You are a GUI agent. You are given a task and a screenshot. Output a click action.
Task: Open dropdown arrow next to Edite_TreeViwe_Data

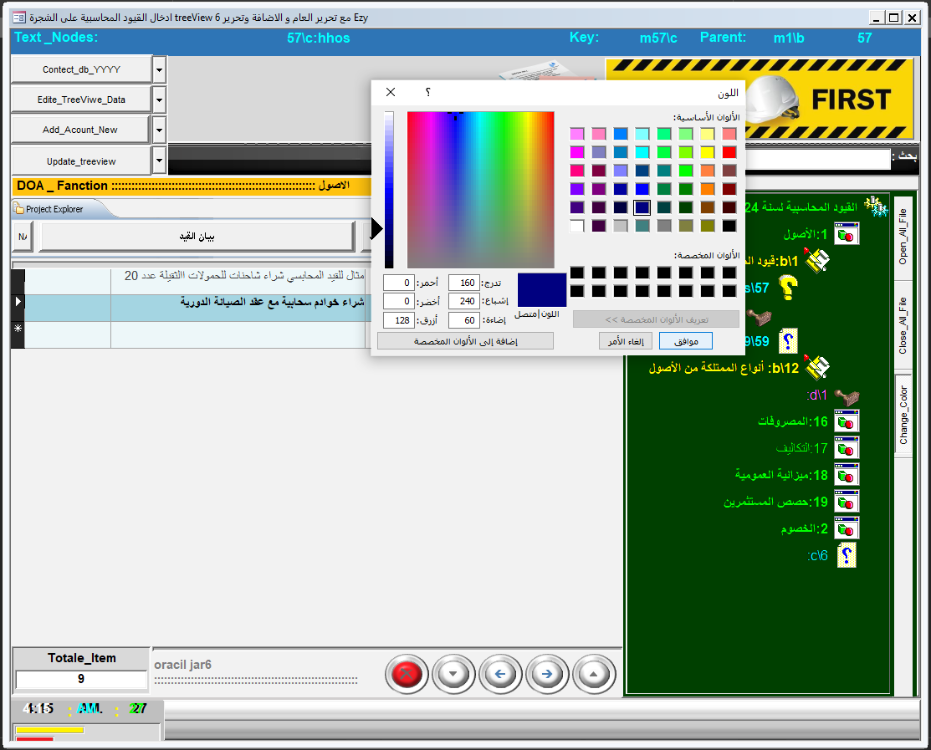pyautogui.click(x=160, y=100)
